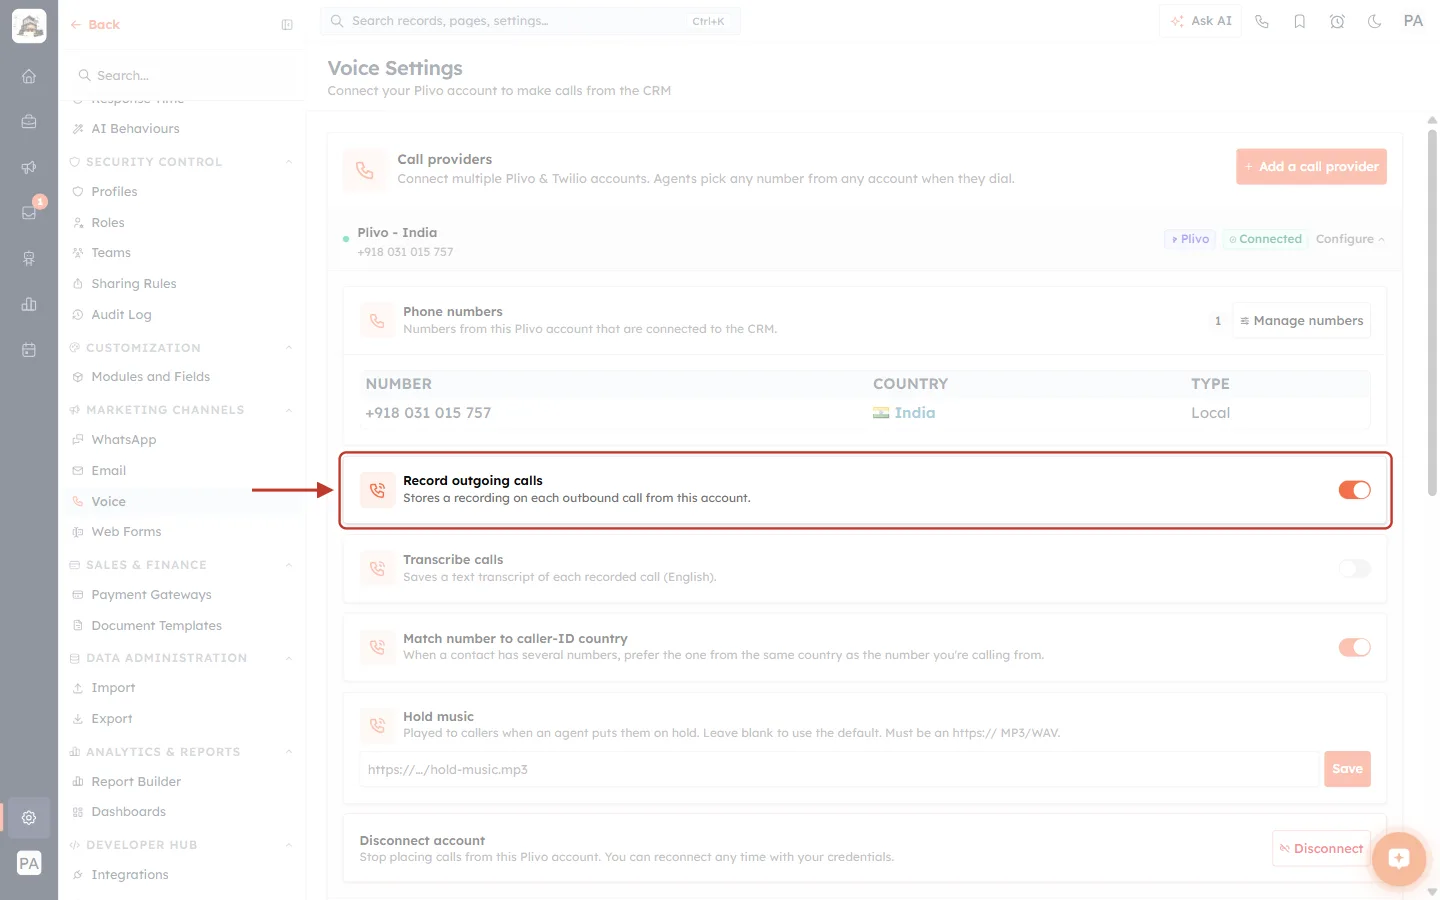Collapse the Customization section
This screenshot has height=900, width=1440.
tap(289, 348)
